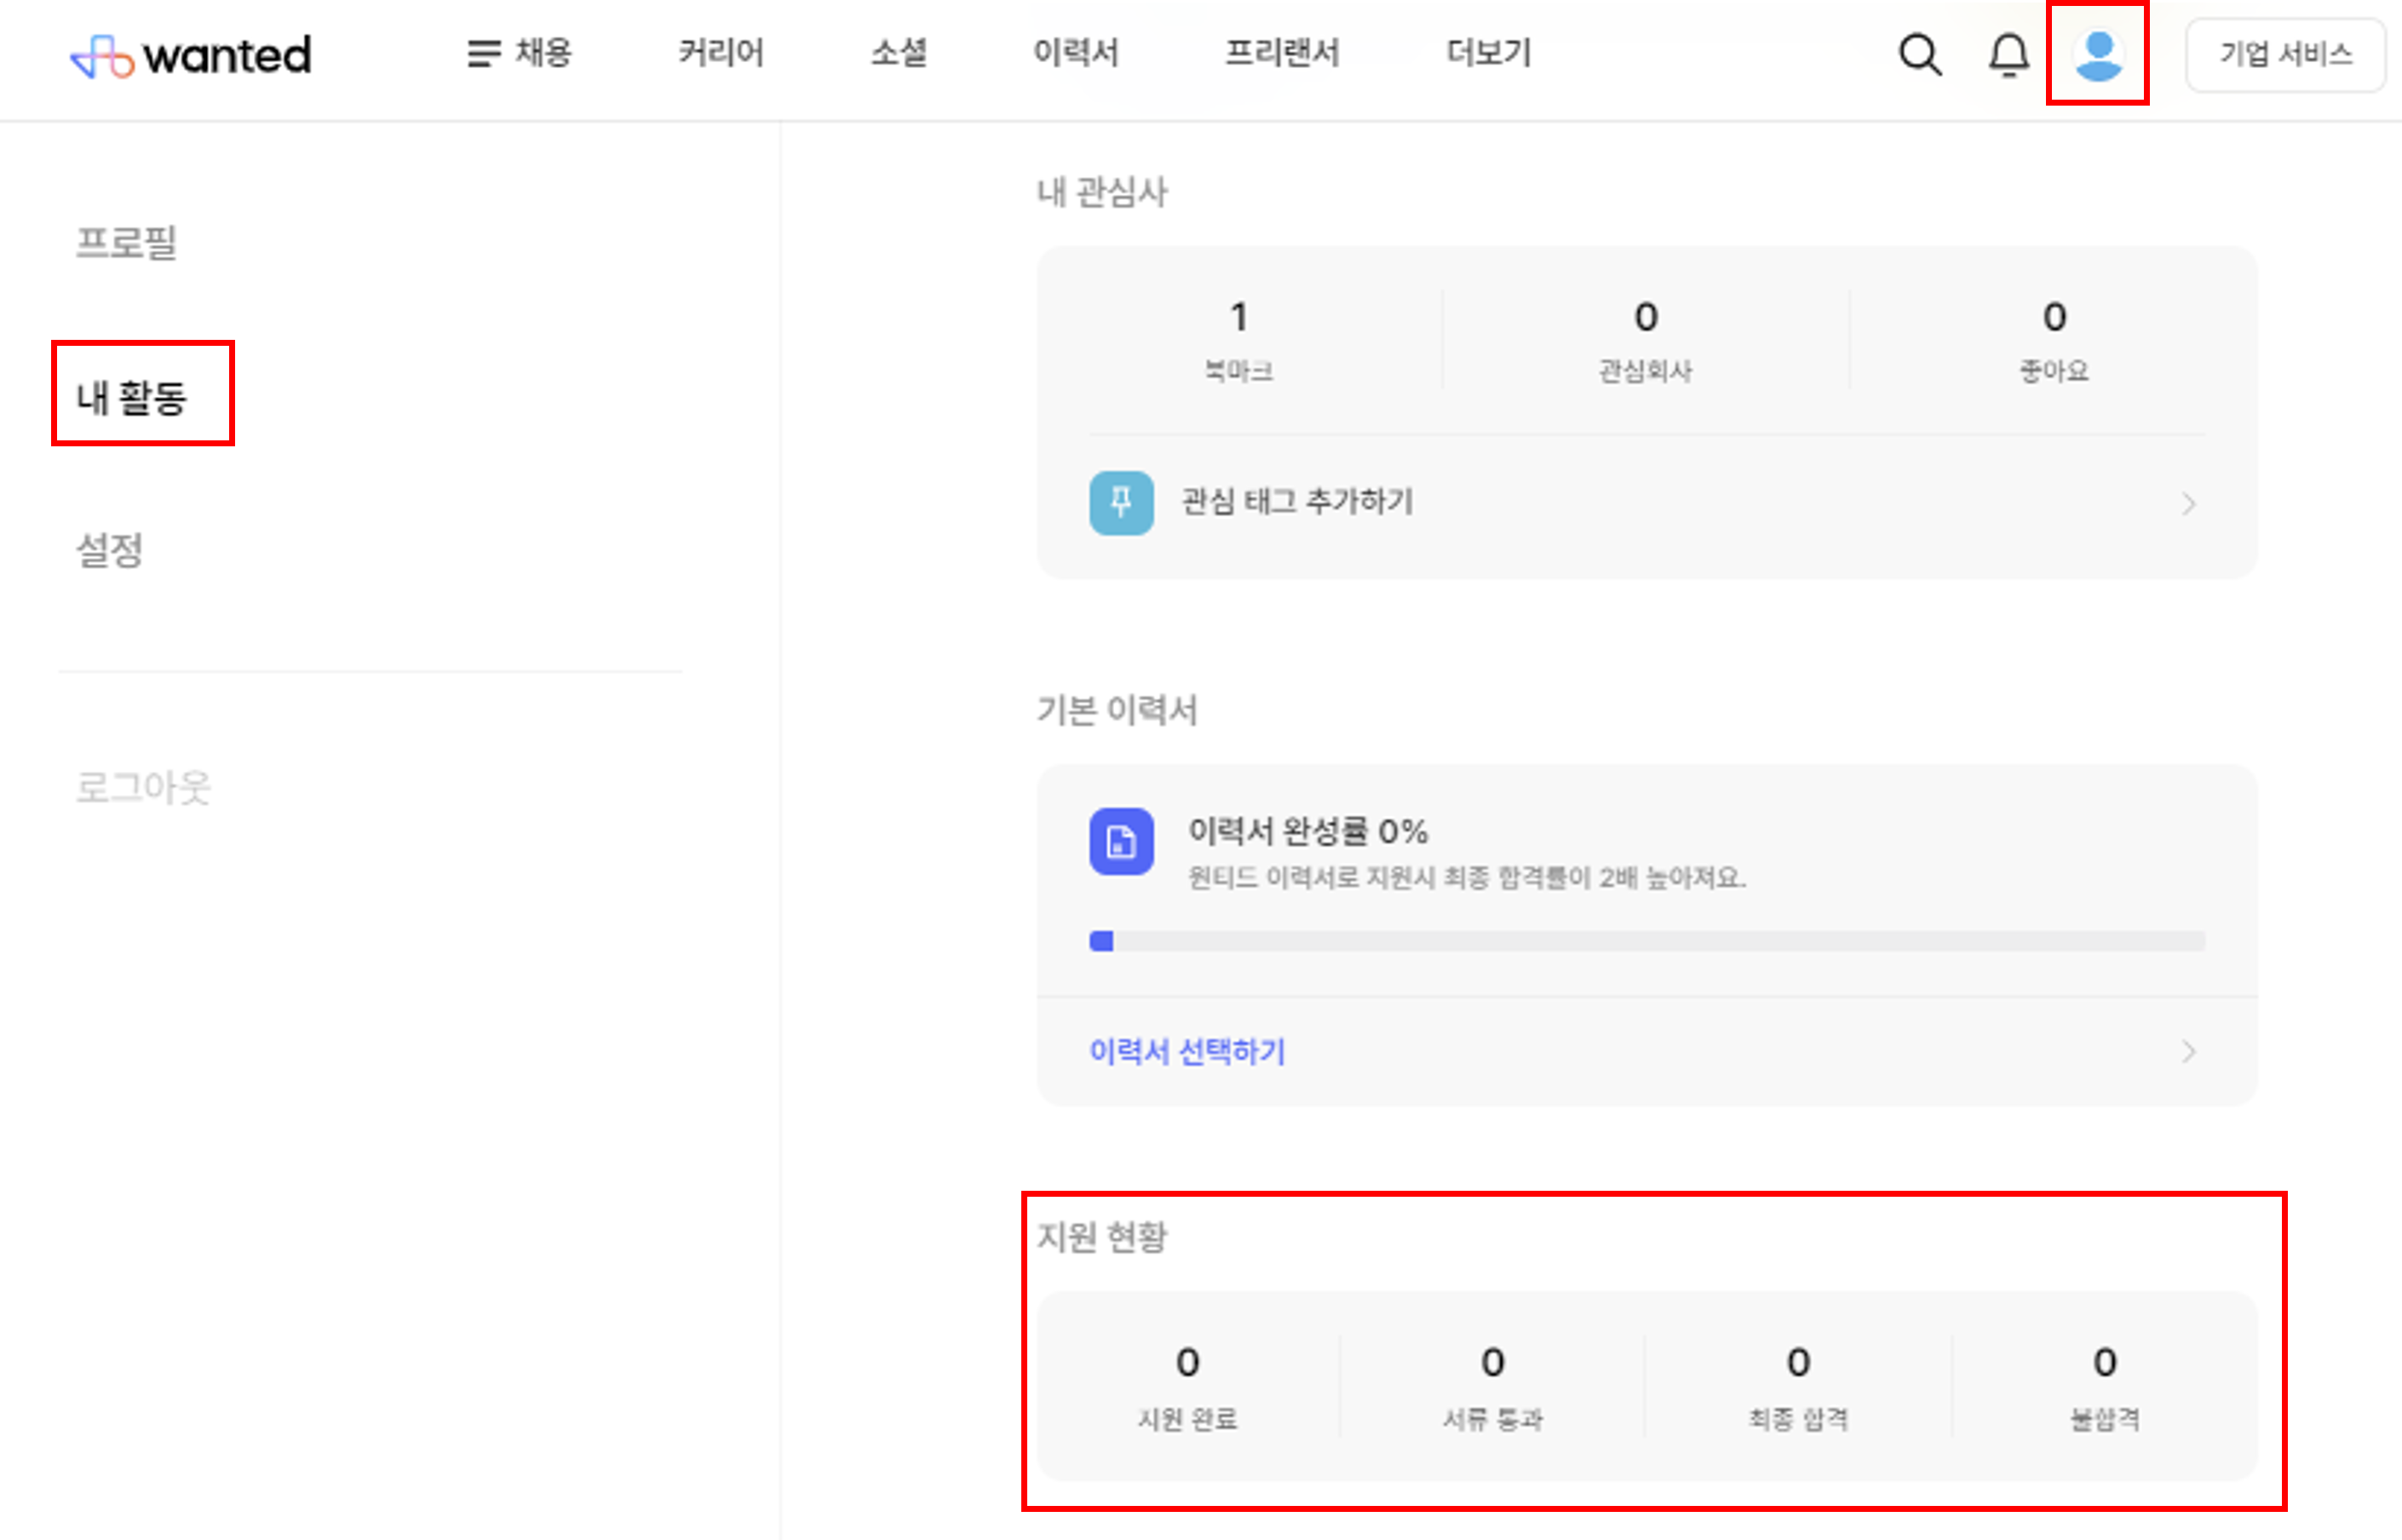
Task: Open the 커리어 menu
Action: point(721,53)
